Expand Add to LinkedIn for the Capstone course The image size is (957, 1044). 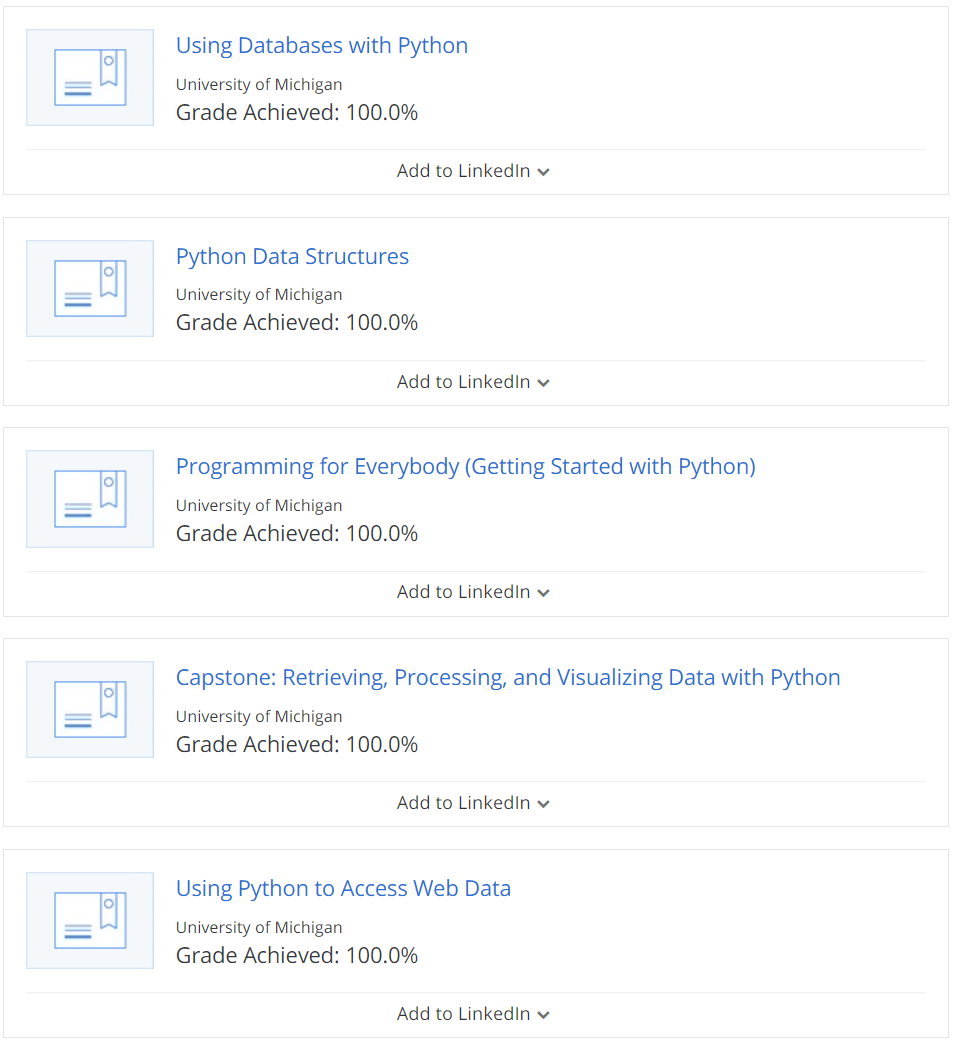coord(473,802)
